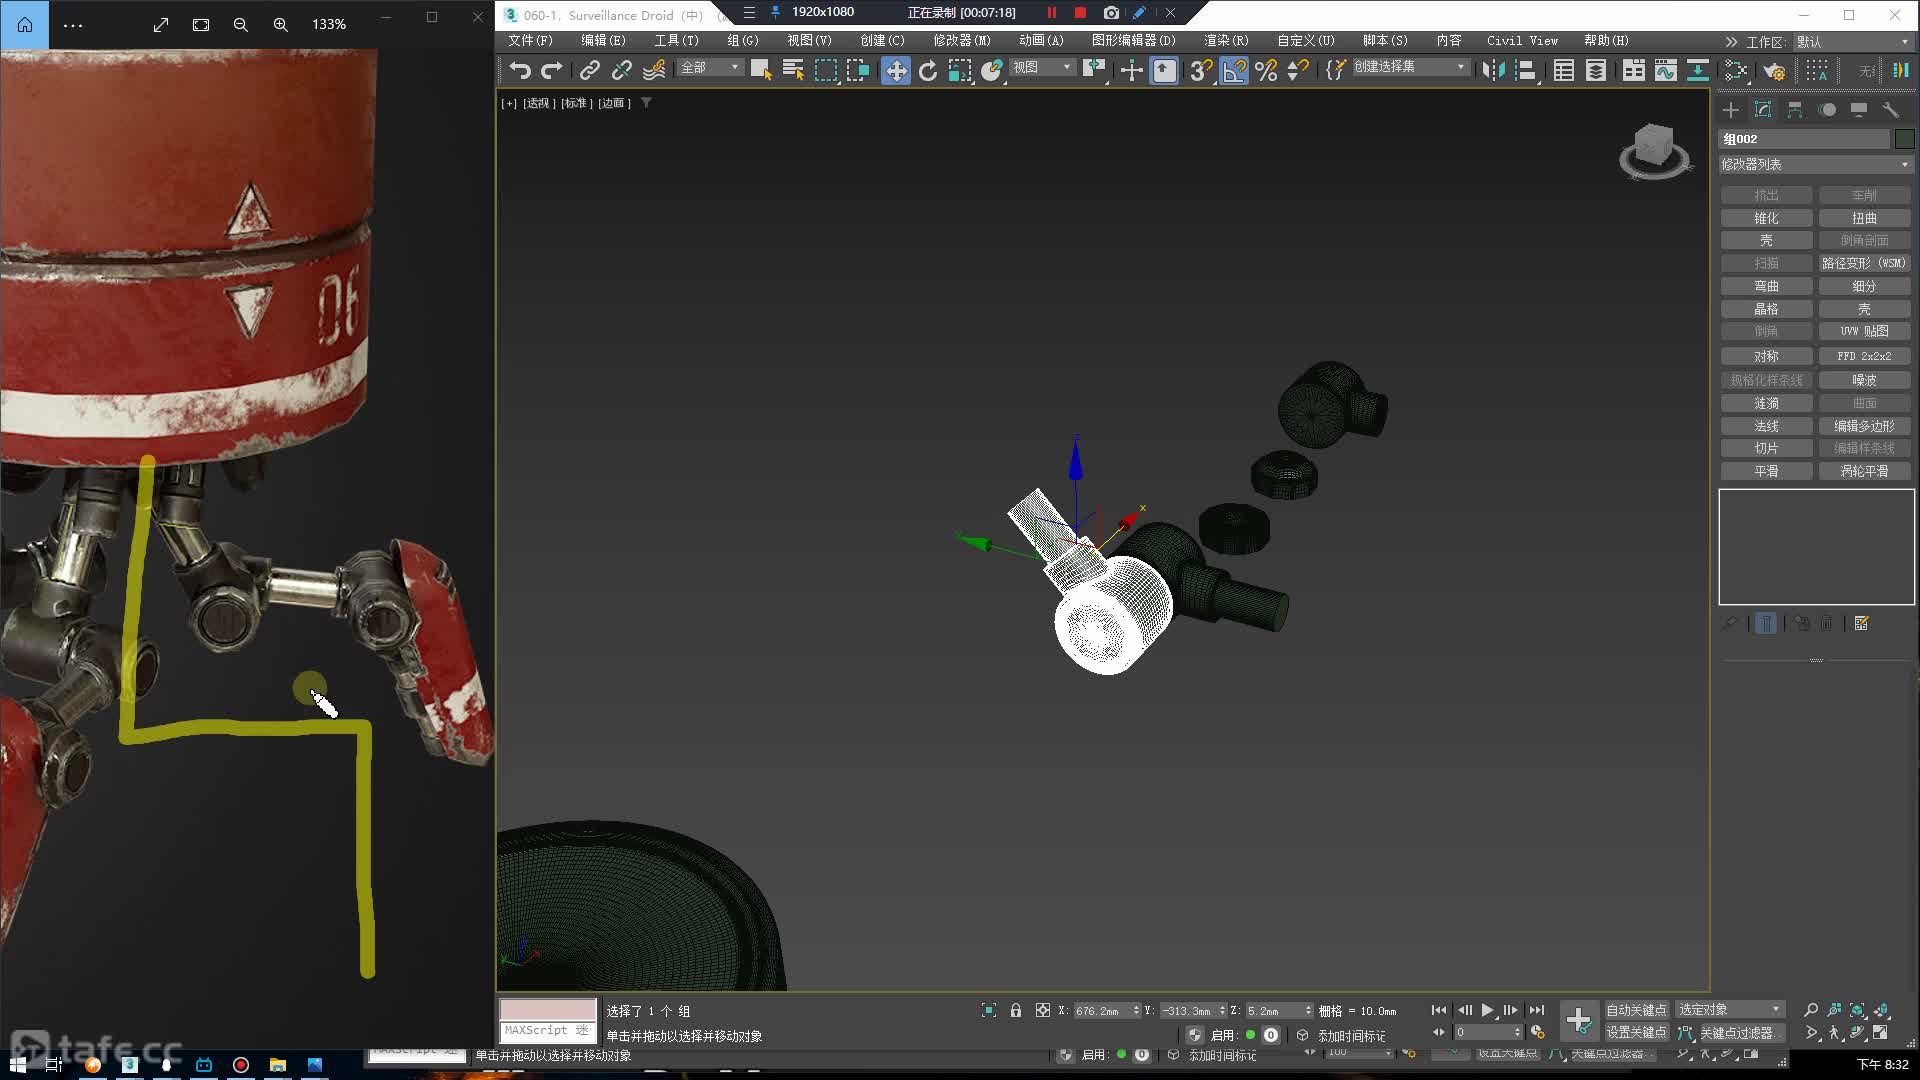Apply the 涡轮平滑 modifier button

[x=1864, y=471]
